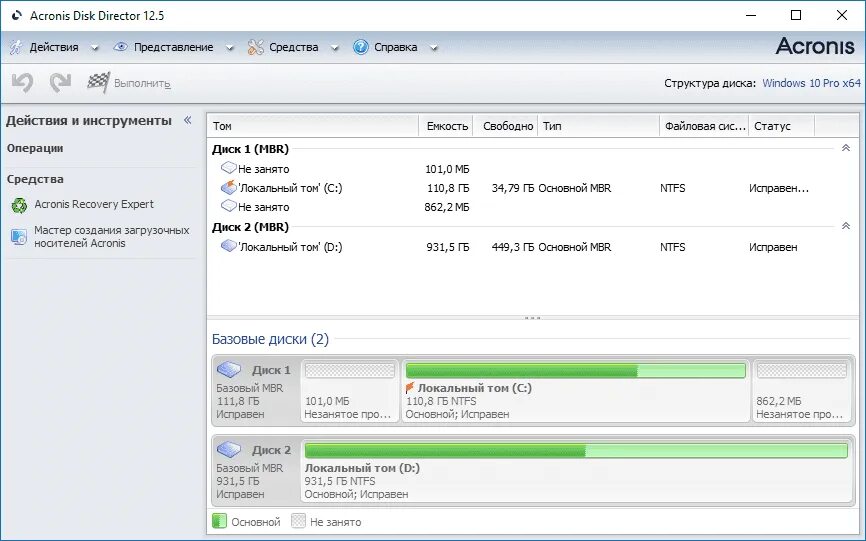The width and height of the screenshot is (866, 541).
Task: Click the volume icon of 'Локальный том' (C:)
Action: (x=228, y=188)
